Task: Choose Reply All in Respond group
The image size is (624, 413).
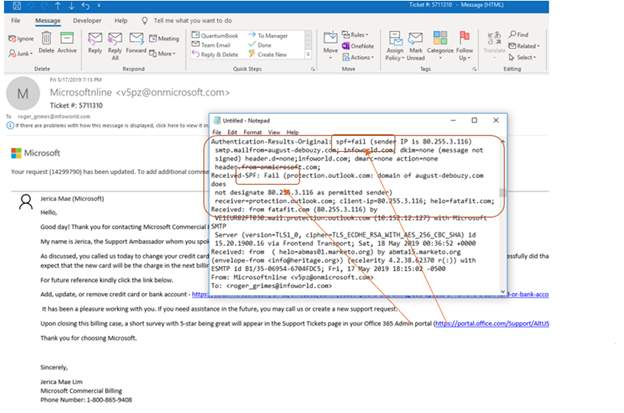Action: pos(115,46)
